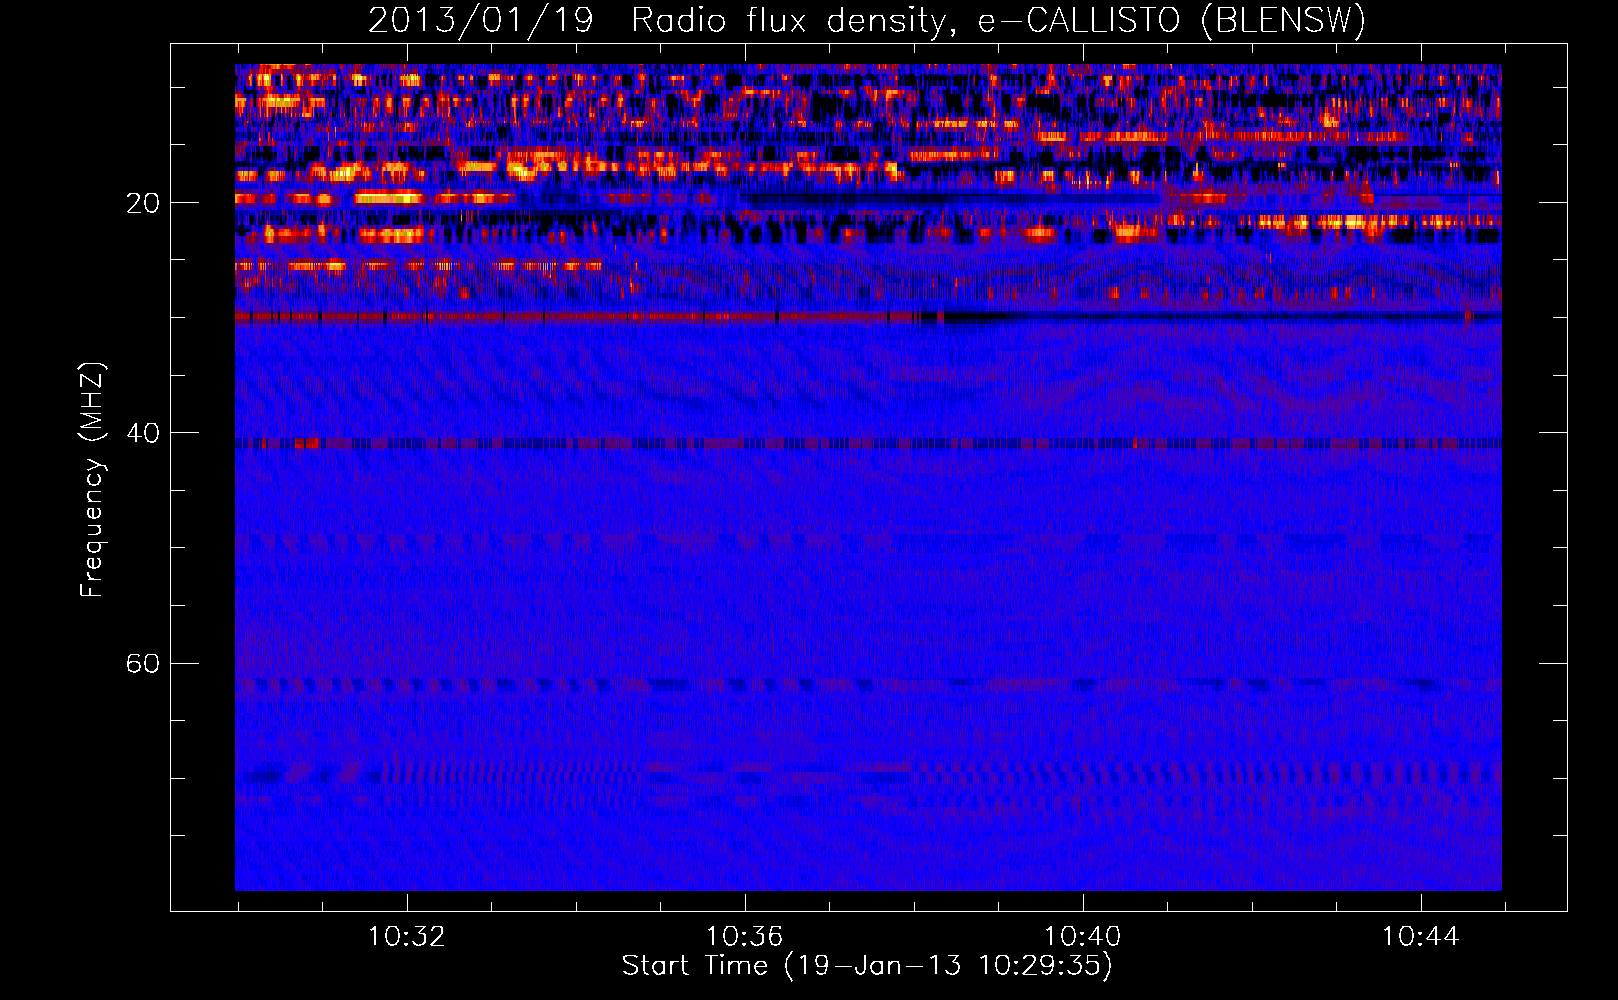Click the '10:36' time tick label

744,937
